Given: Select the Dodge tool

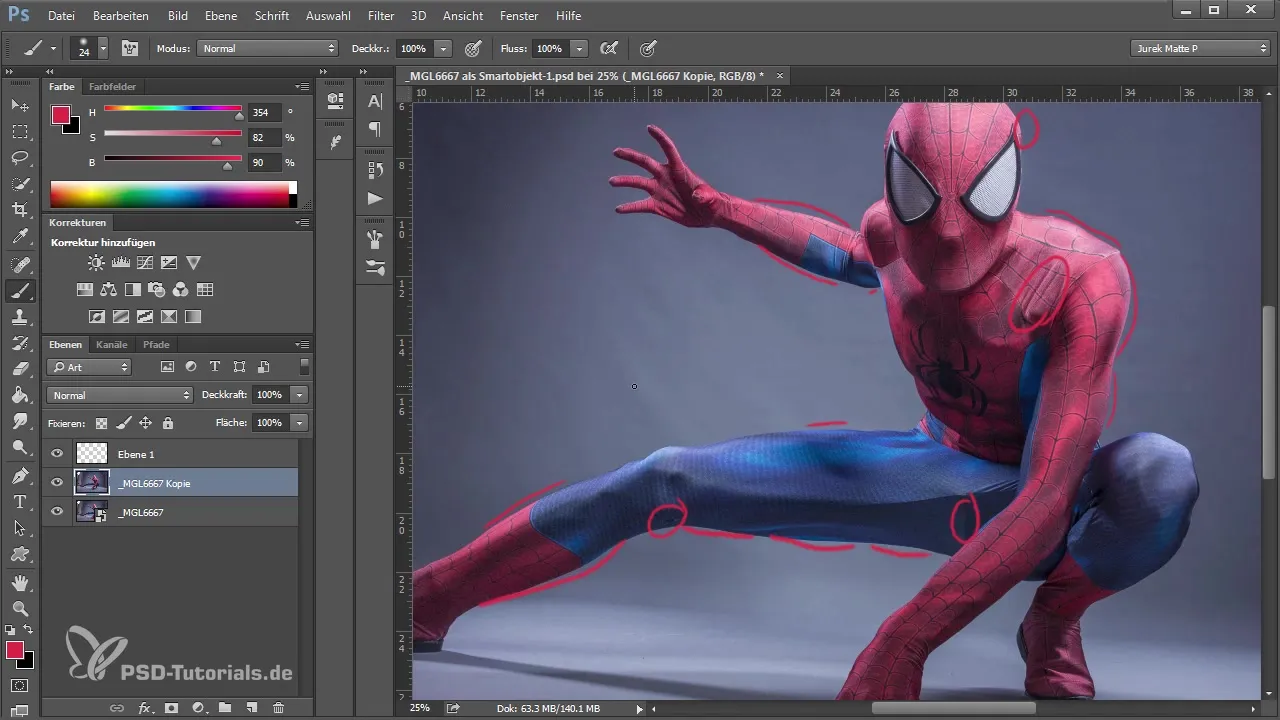Looking at the screenshot, I should click(20, 447).
